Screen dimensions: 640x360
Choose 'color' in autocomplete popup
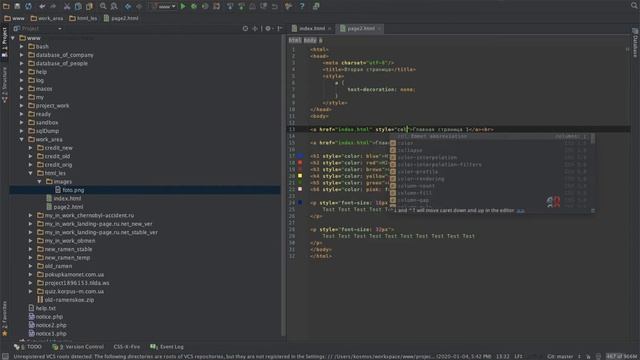click(x=492, y=143)
